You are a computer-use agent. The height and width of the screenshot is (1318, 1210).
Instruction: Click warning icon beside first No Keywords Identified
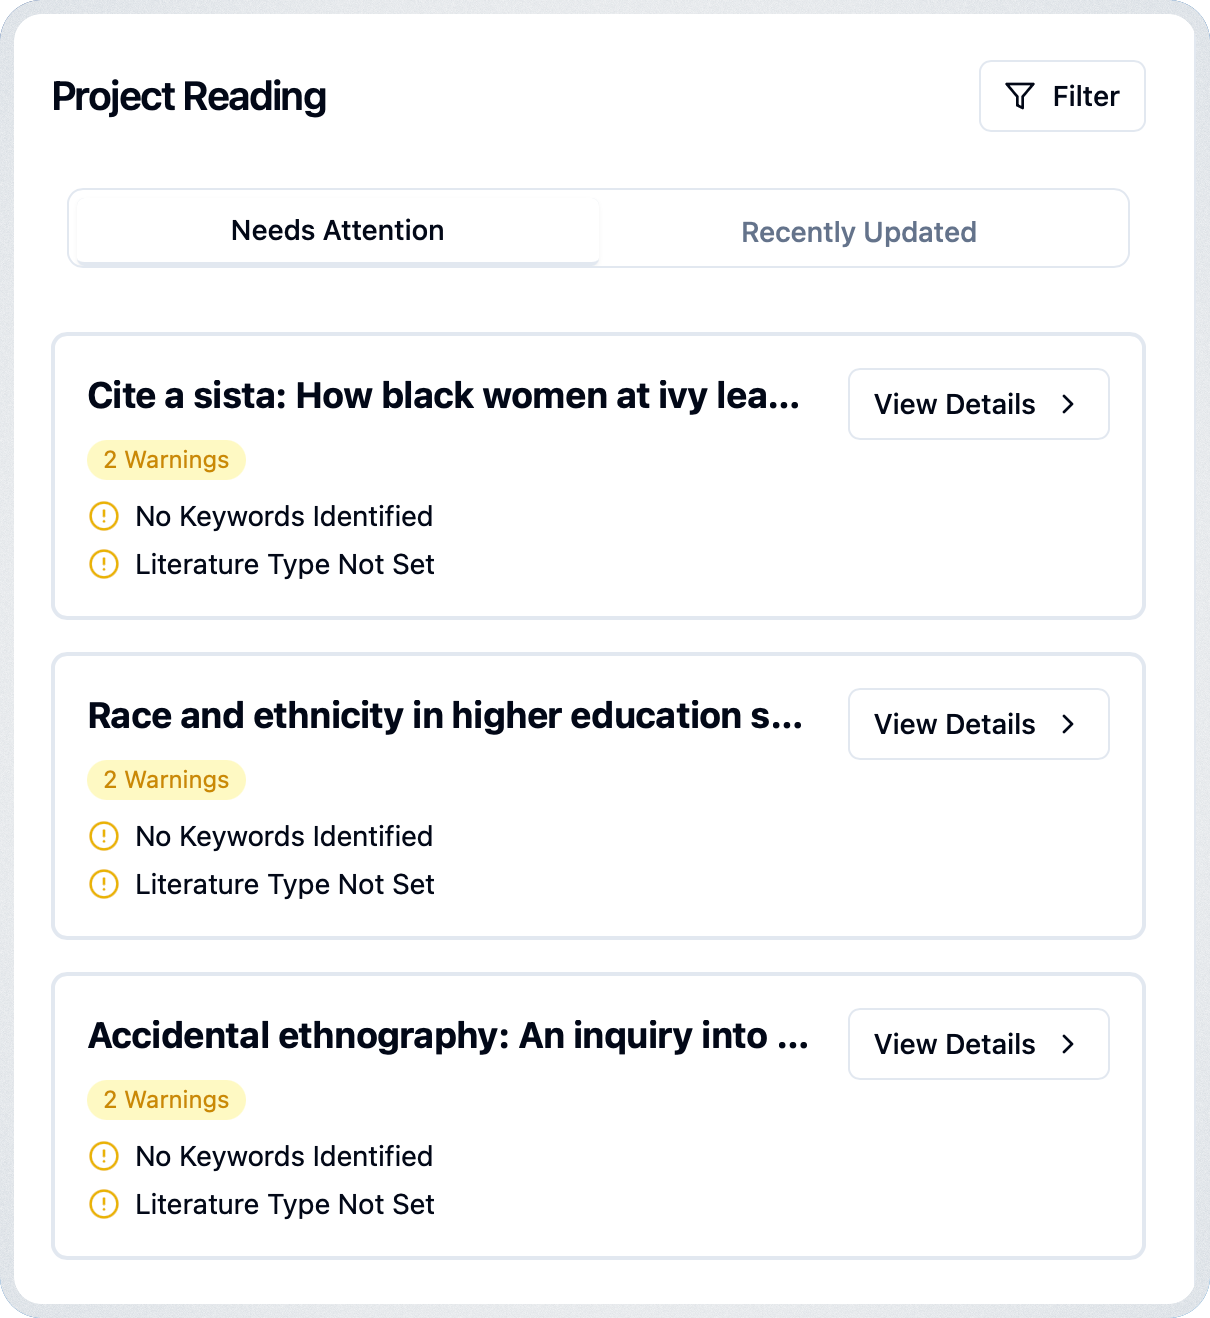click(104, 516)
